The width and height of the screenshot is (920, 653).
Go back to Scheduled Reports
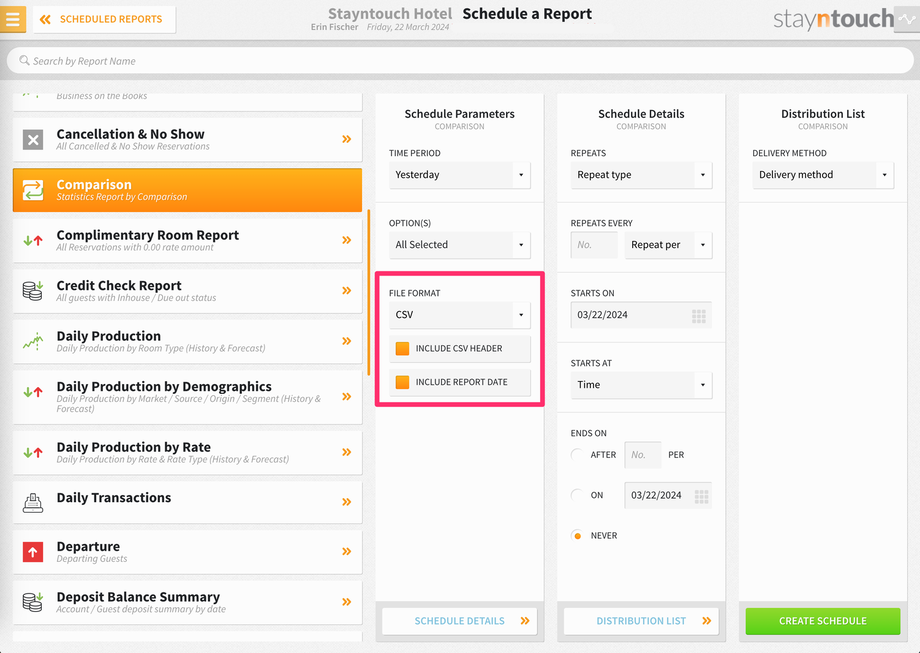(104, 19)
